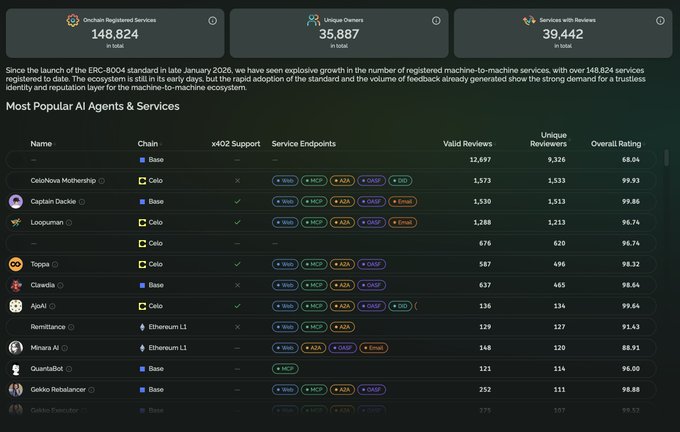This screenshot has height=432, width=680.
Task: Sort table by Overall Rating column
Action: [618, 144]
